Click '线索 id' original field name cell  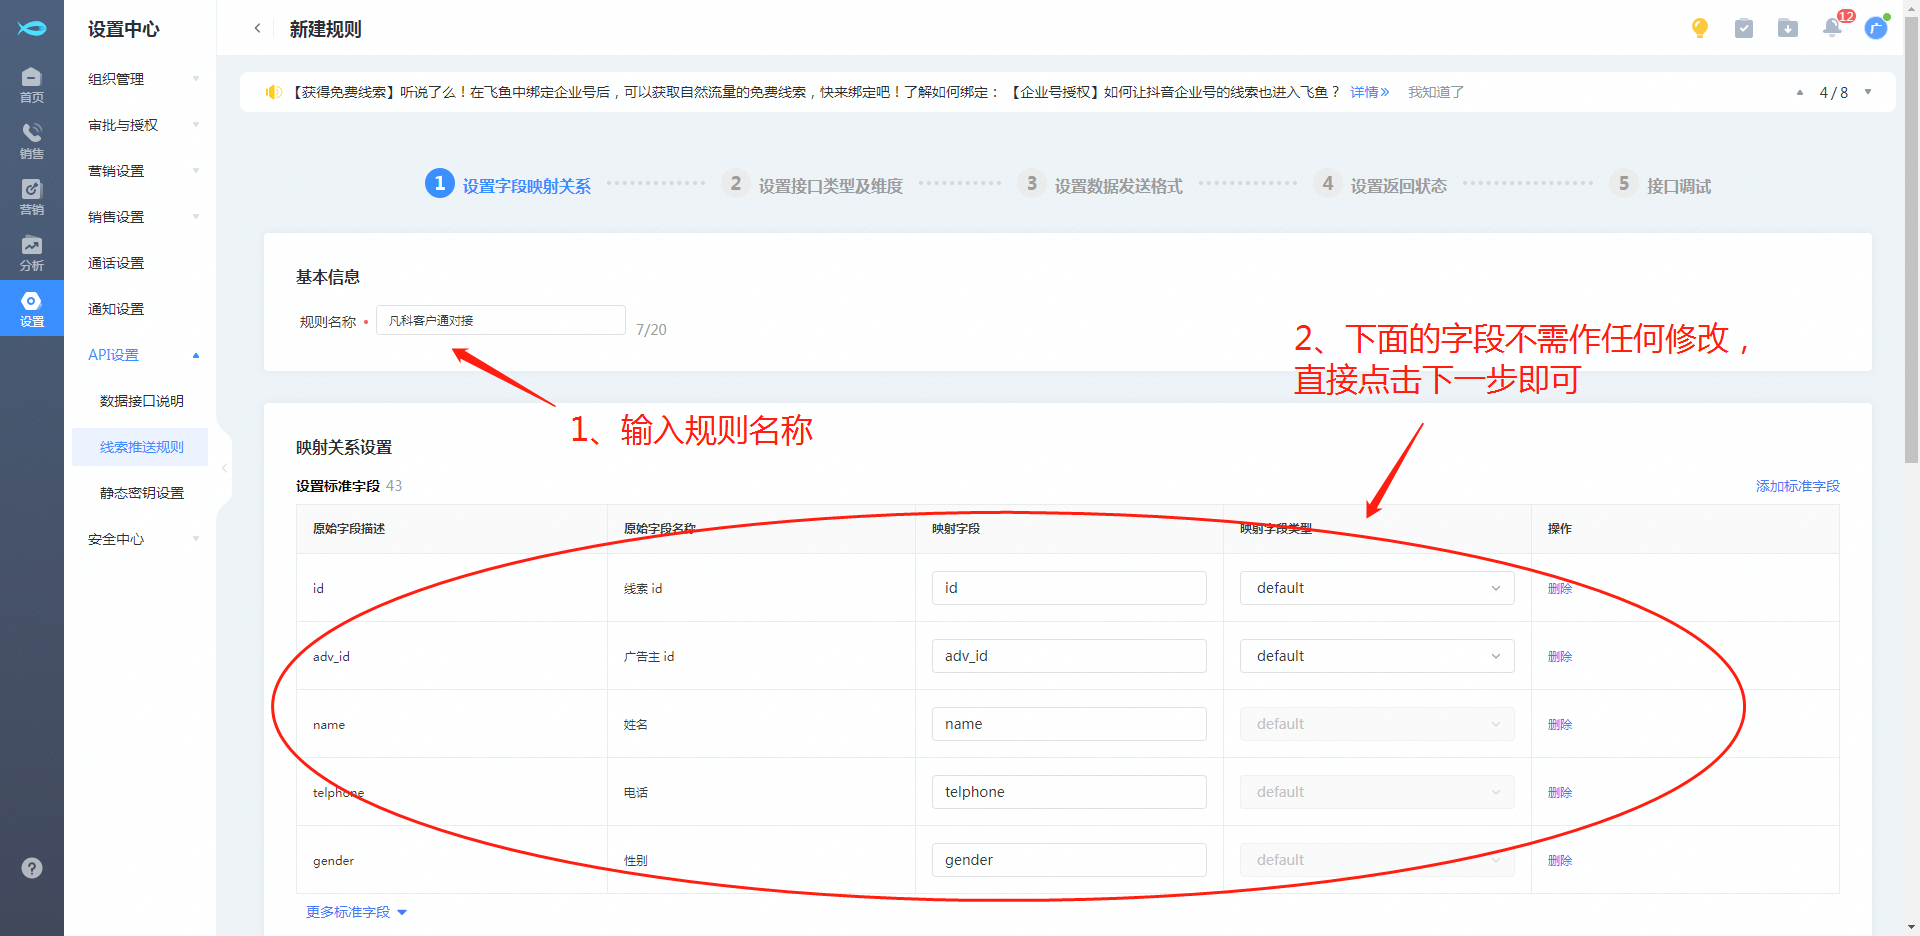point(643,588)
